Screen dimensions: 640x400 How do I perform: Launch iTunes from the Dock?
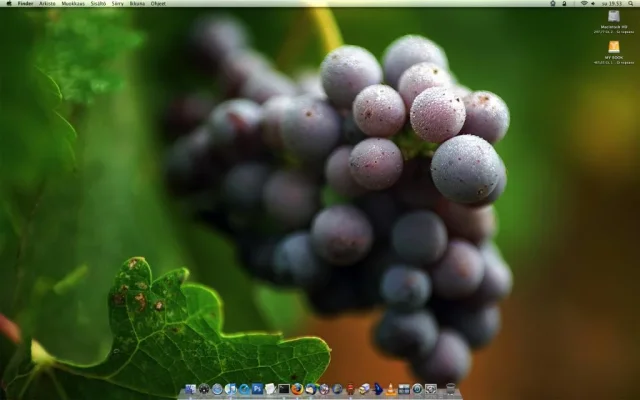230,389
